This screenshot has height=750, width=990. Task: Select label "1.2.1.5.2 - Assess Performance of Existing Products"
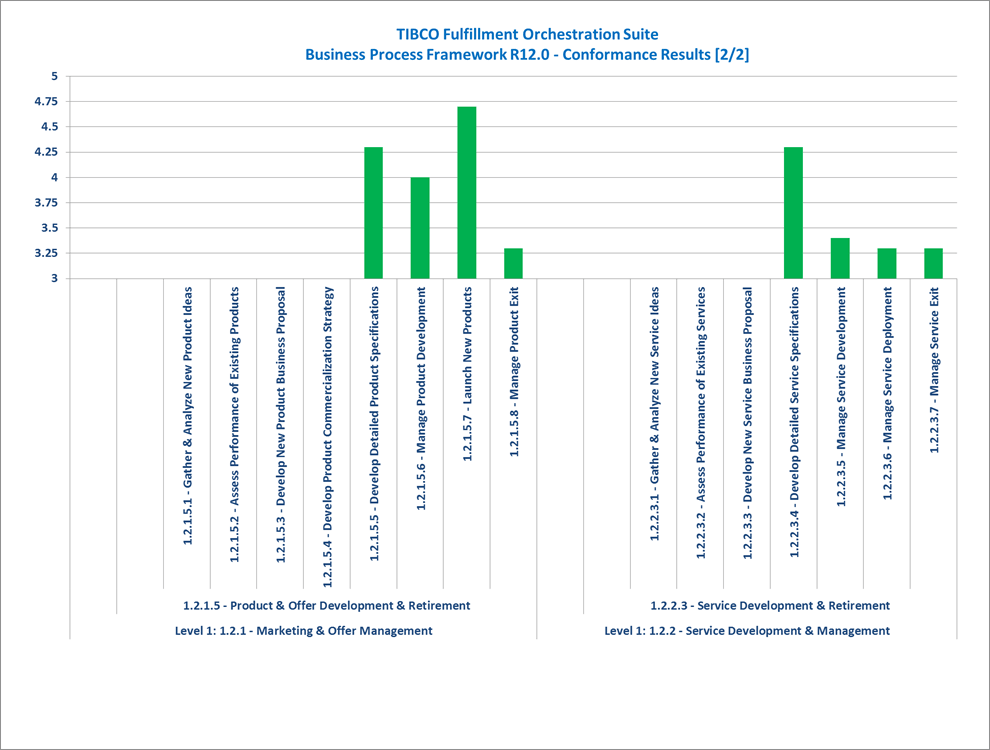234,424
